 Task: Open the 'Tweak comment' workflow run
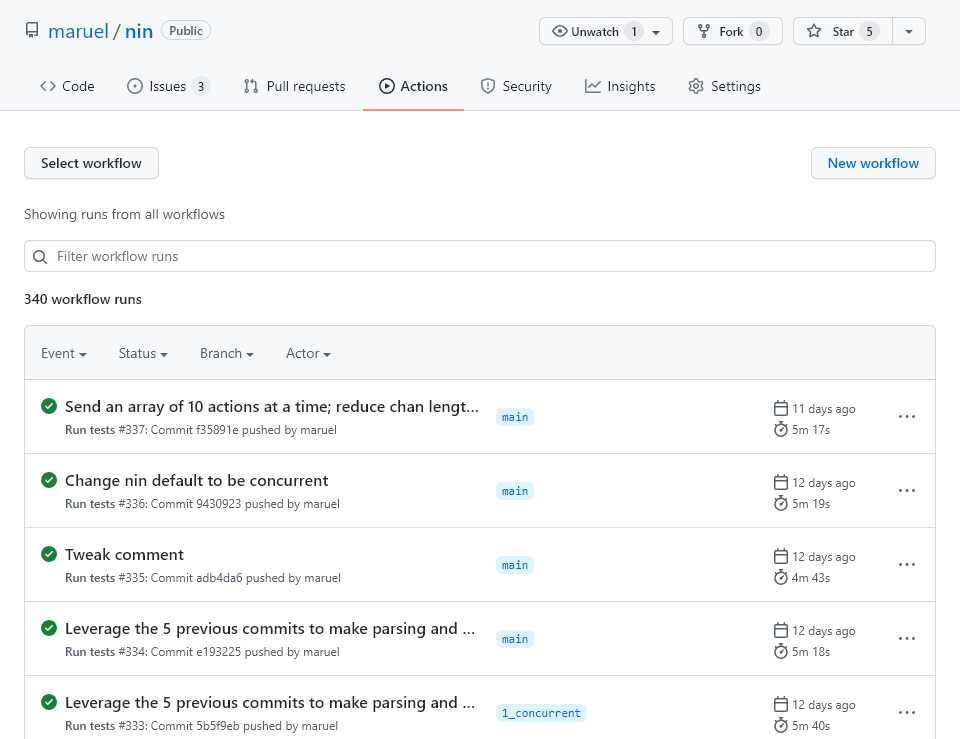[x=124, y=555]
